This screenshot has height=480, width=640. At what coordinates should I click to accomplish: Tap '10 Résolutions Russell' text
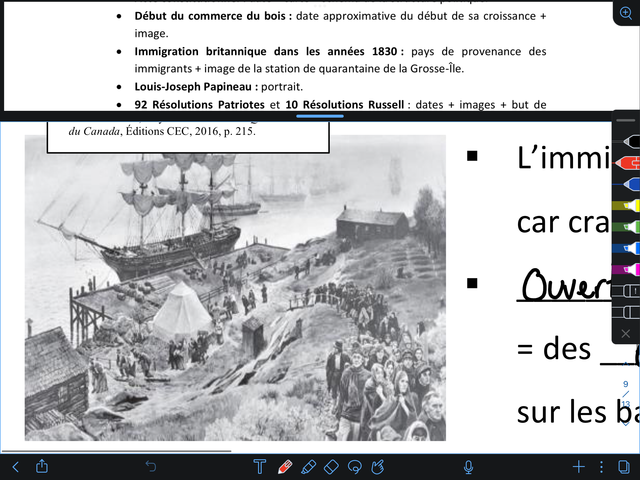[344, 105]
